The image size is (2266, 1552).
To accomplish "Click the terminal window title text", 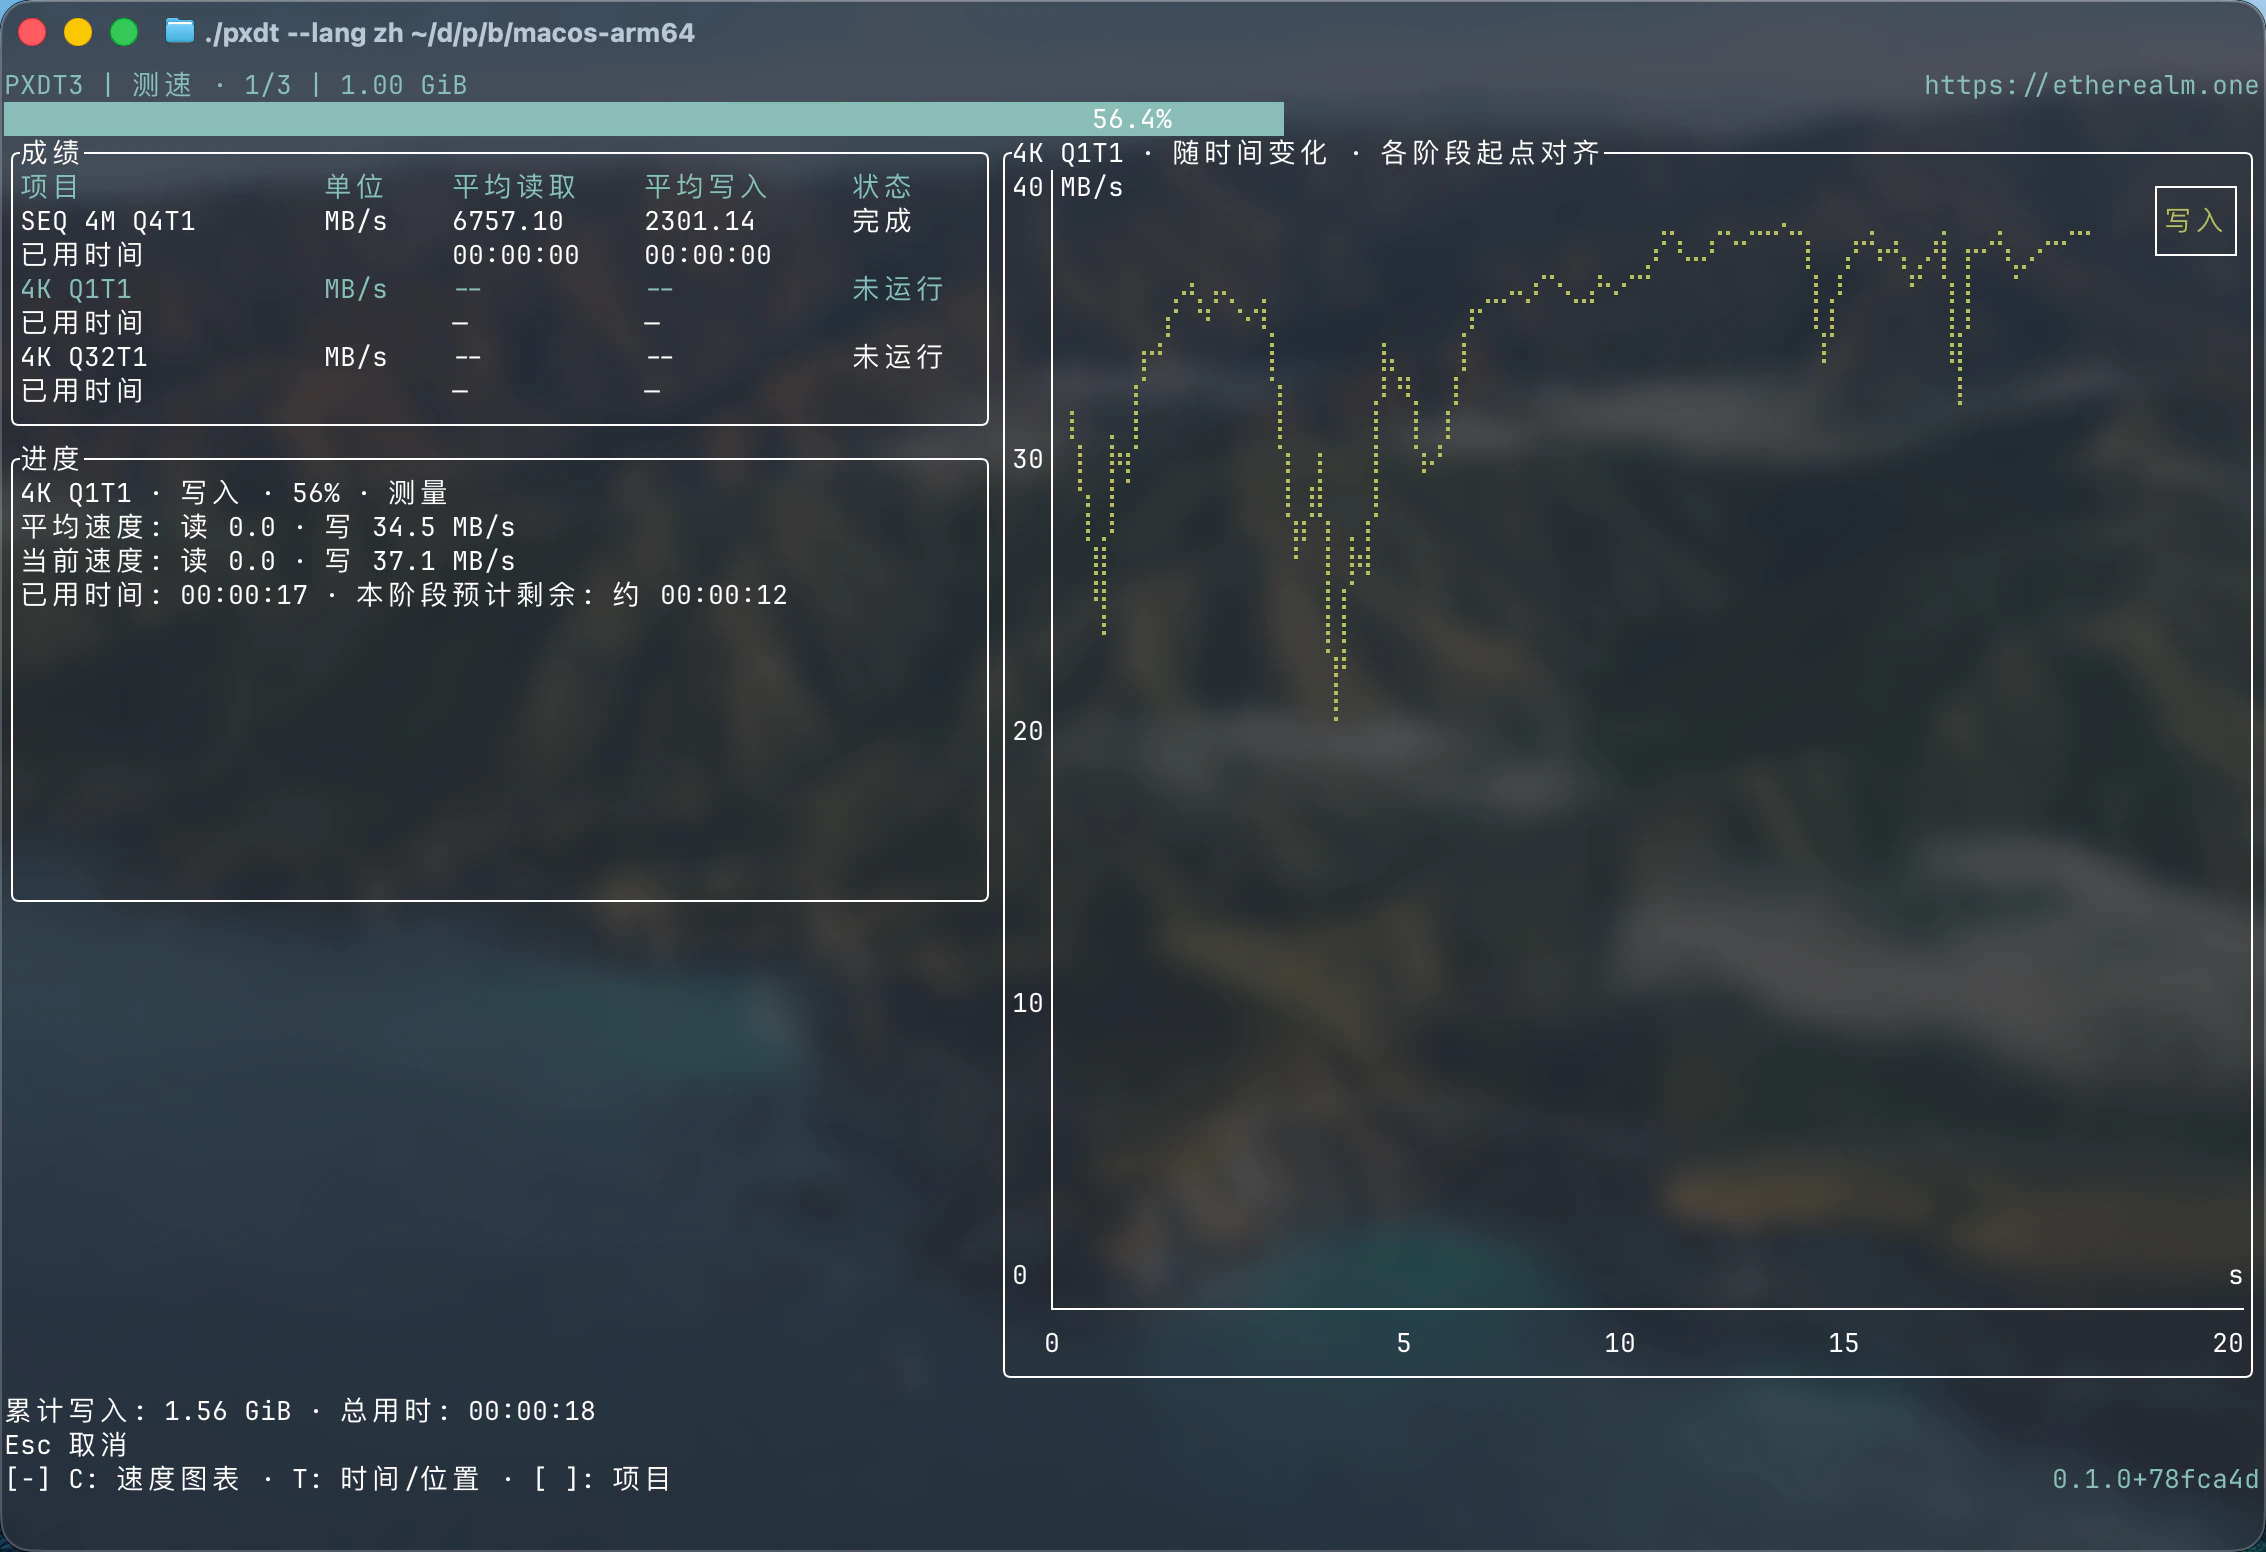I will point(449,33).
